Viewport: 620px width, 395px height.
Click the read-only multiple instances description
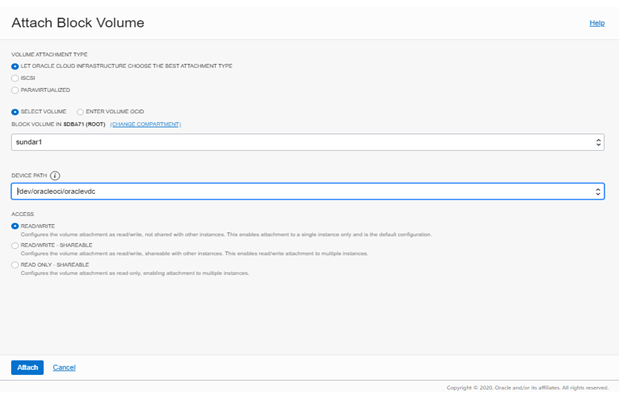pos(135,273)
